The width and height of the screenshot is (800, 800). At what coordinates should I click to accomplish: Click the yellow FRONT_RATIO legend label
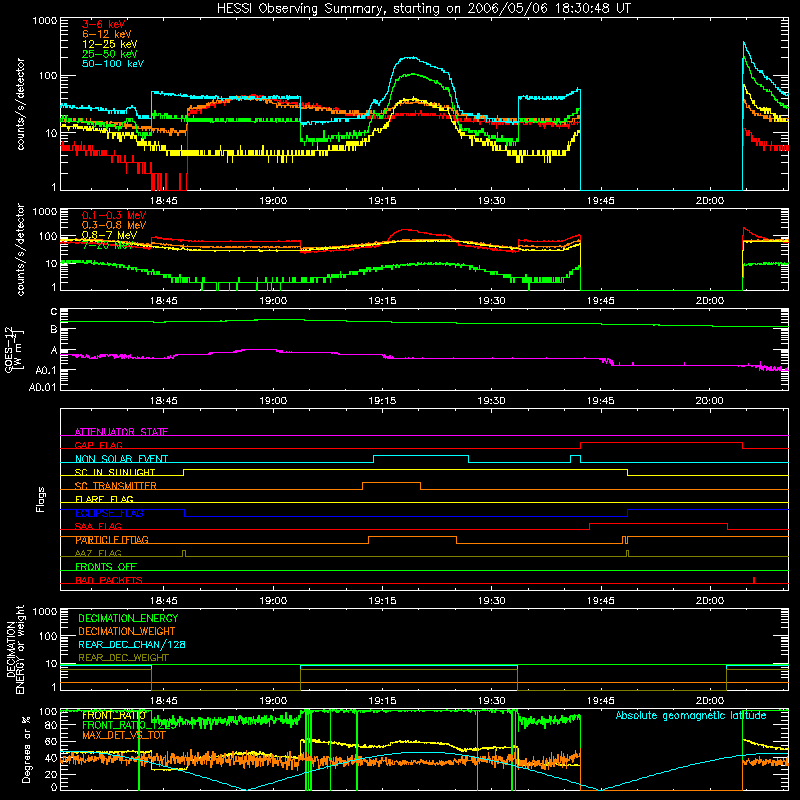[113, 715]
